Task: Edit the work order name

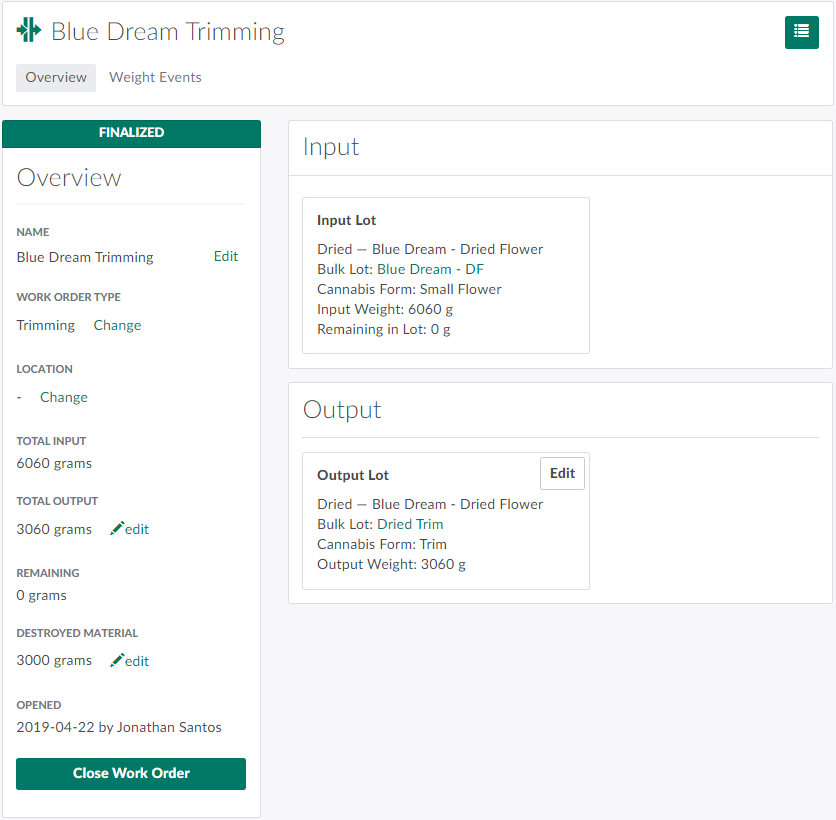Action: [226, 256]
